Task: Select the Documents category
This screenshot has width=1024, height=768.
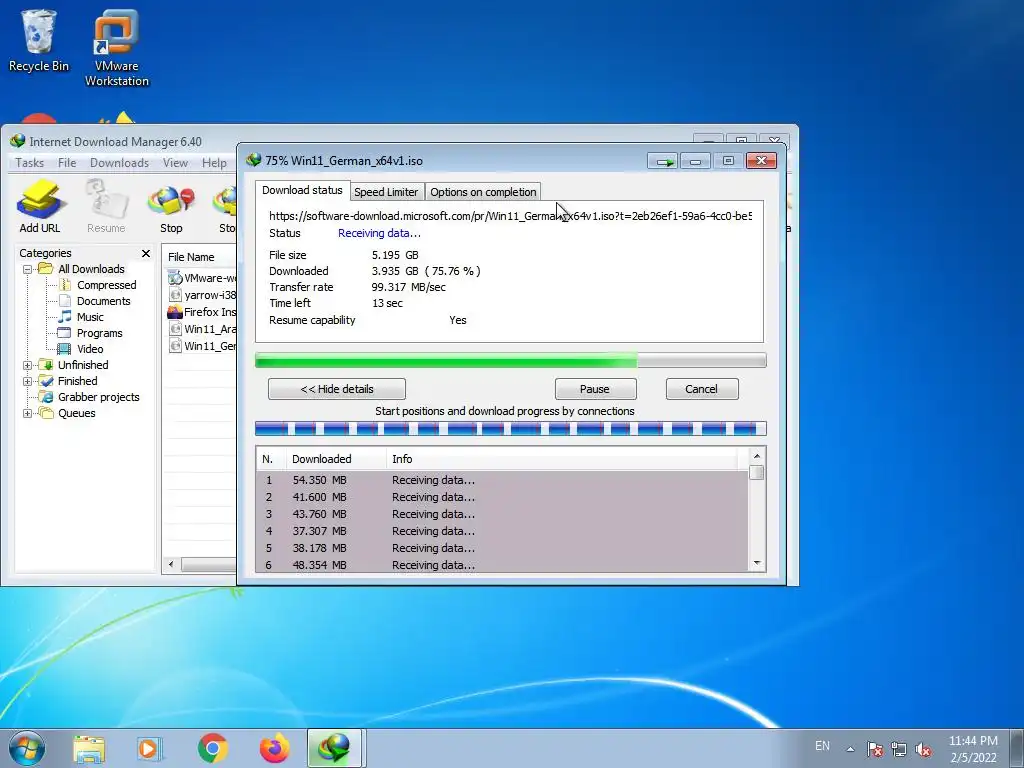Action: [103, 301]
